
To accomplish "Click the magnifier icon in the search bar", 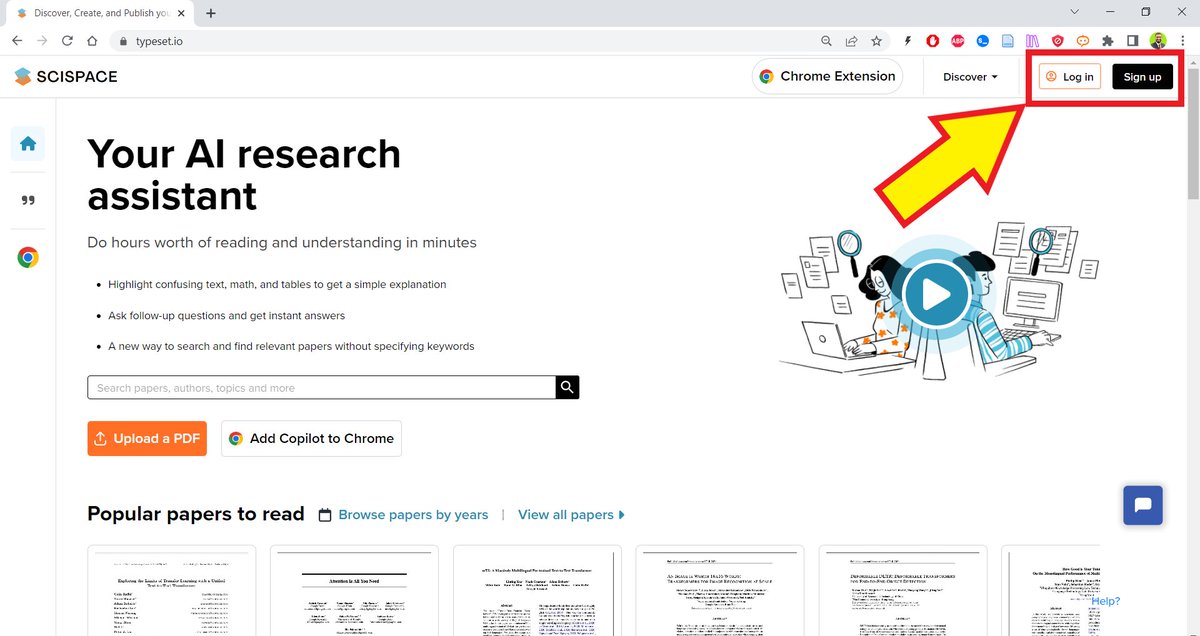I will pyautogui.click(x=567, y=387).
